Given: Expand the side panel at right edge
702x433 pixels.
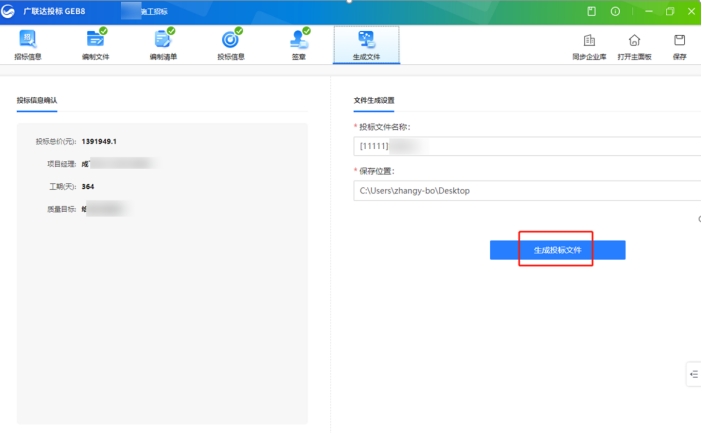Looking at the screenshot, I should pyautogui.click(x=694, y=374).
